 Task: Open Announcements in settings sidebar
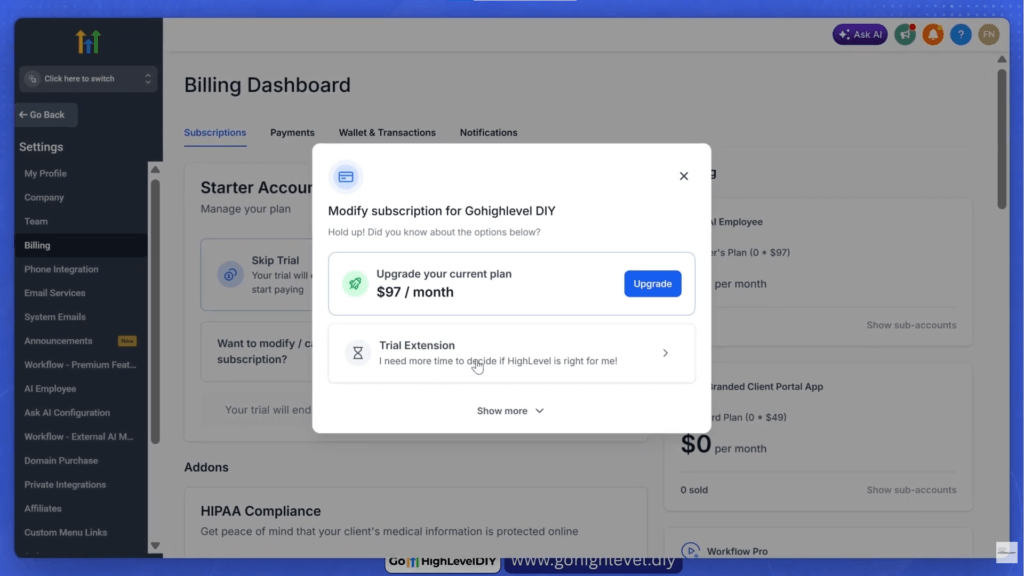coord(58,341)
